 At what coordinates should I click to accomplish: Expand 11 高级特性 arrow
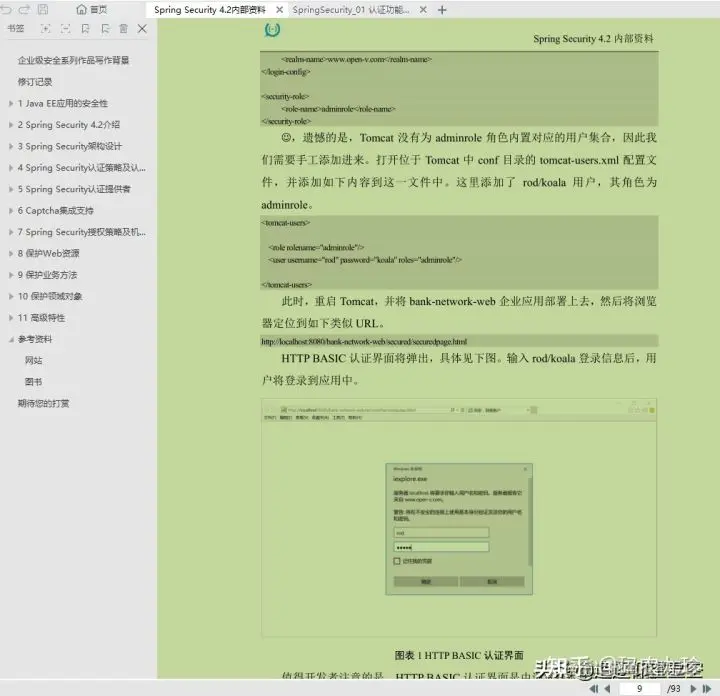coord(11,317)
